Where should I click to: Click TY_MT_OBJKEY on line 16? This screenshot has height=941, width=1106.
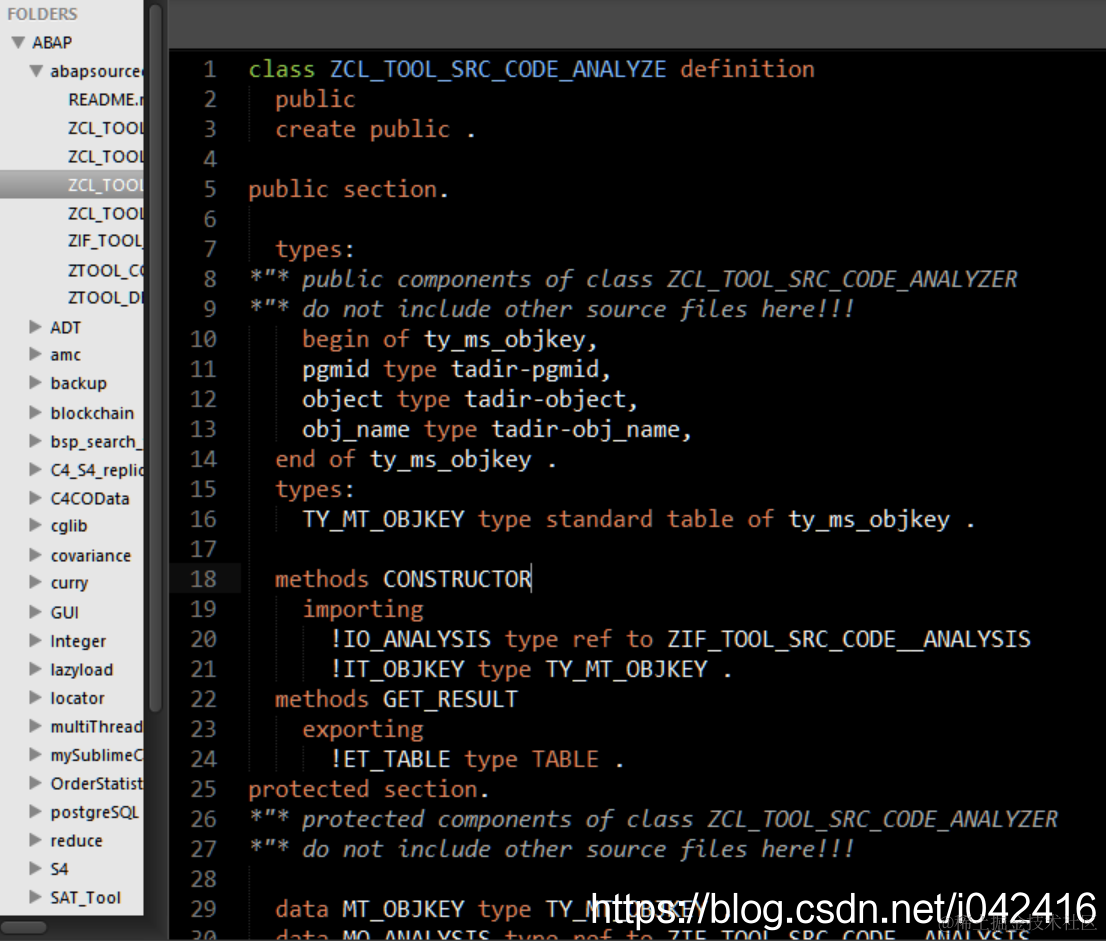(x=383, y=519)
